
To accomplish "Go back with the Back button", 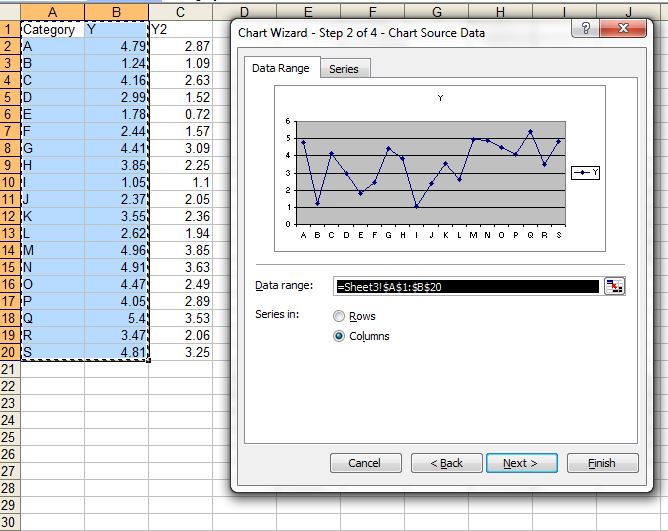I will [x=446, y=463].
